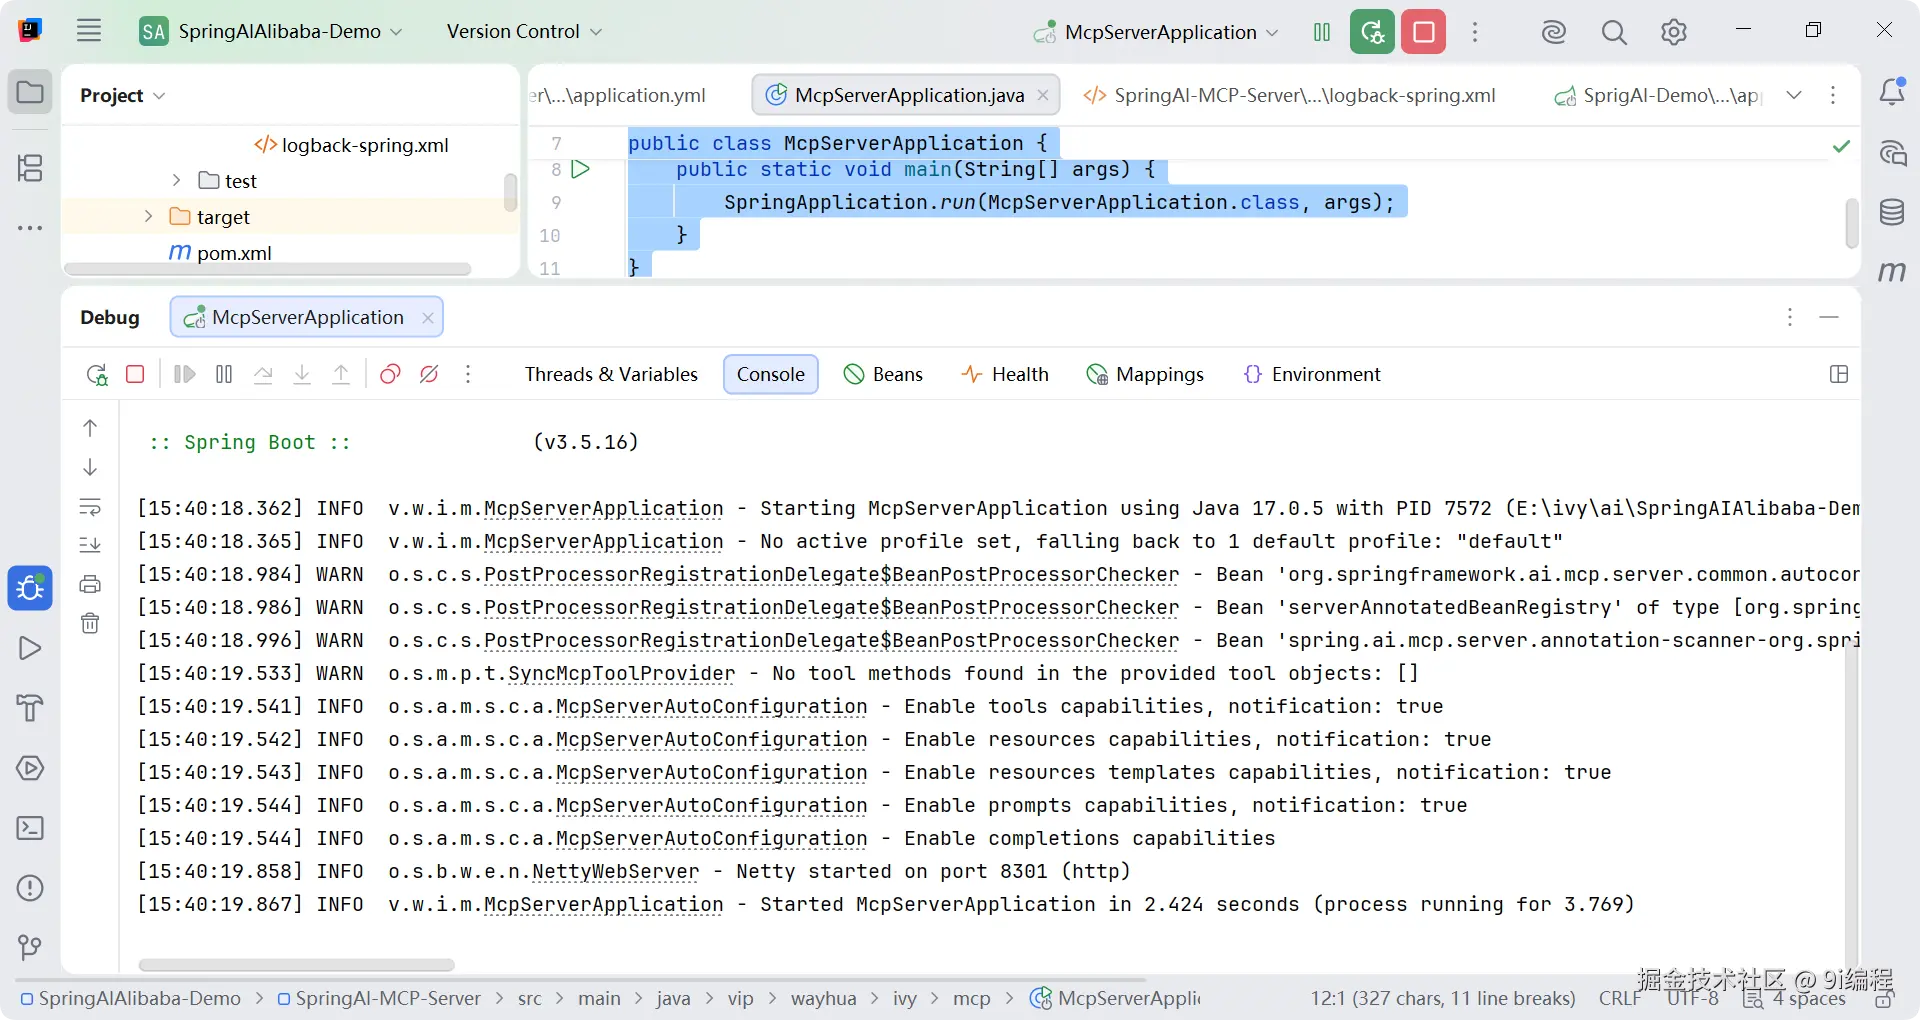The image size is (1920, 1020).
Task: Open the Structure tool window icon
Action: [30, 167]
